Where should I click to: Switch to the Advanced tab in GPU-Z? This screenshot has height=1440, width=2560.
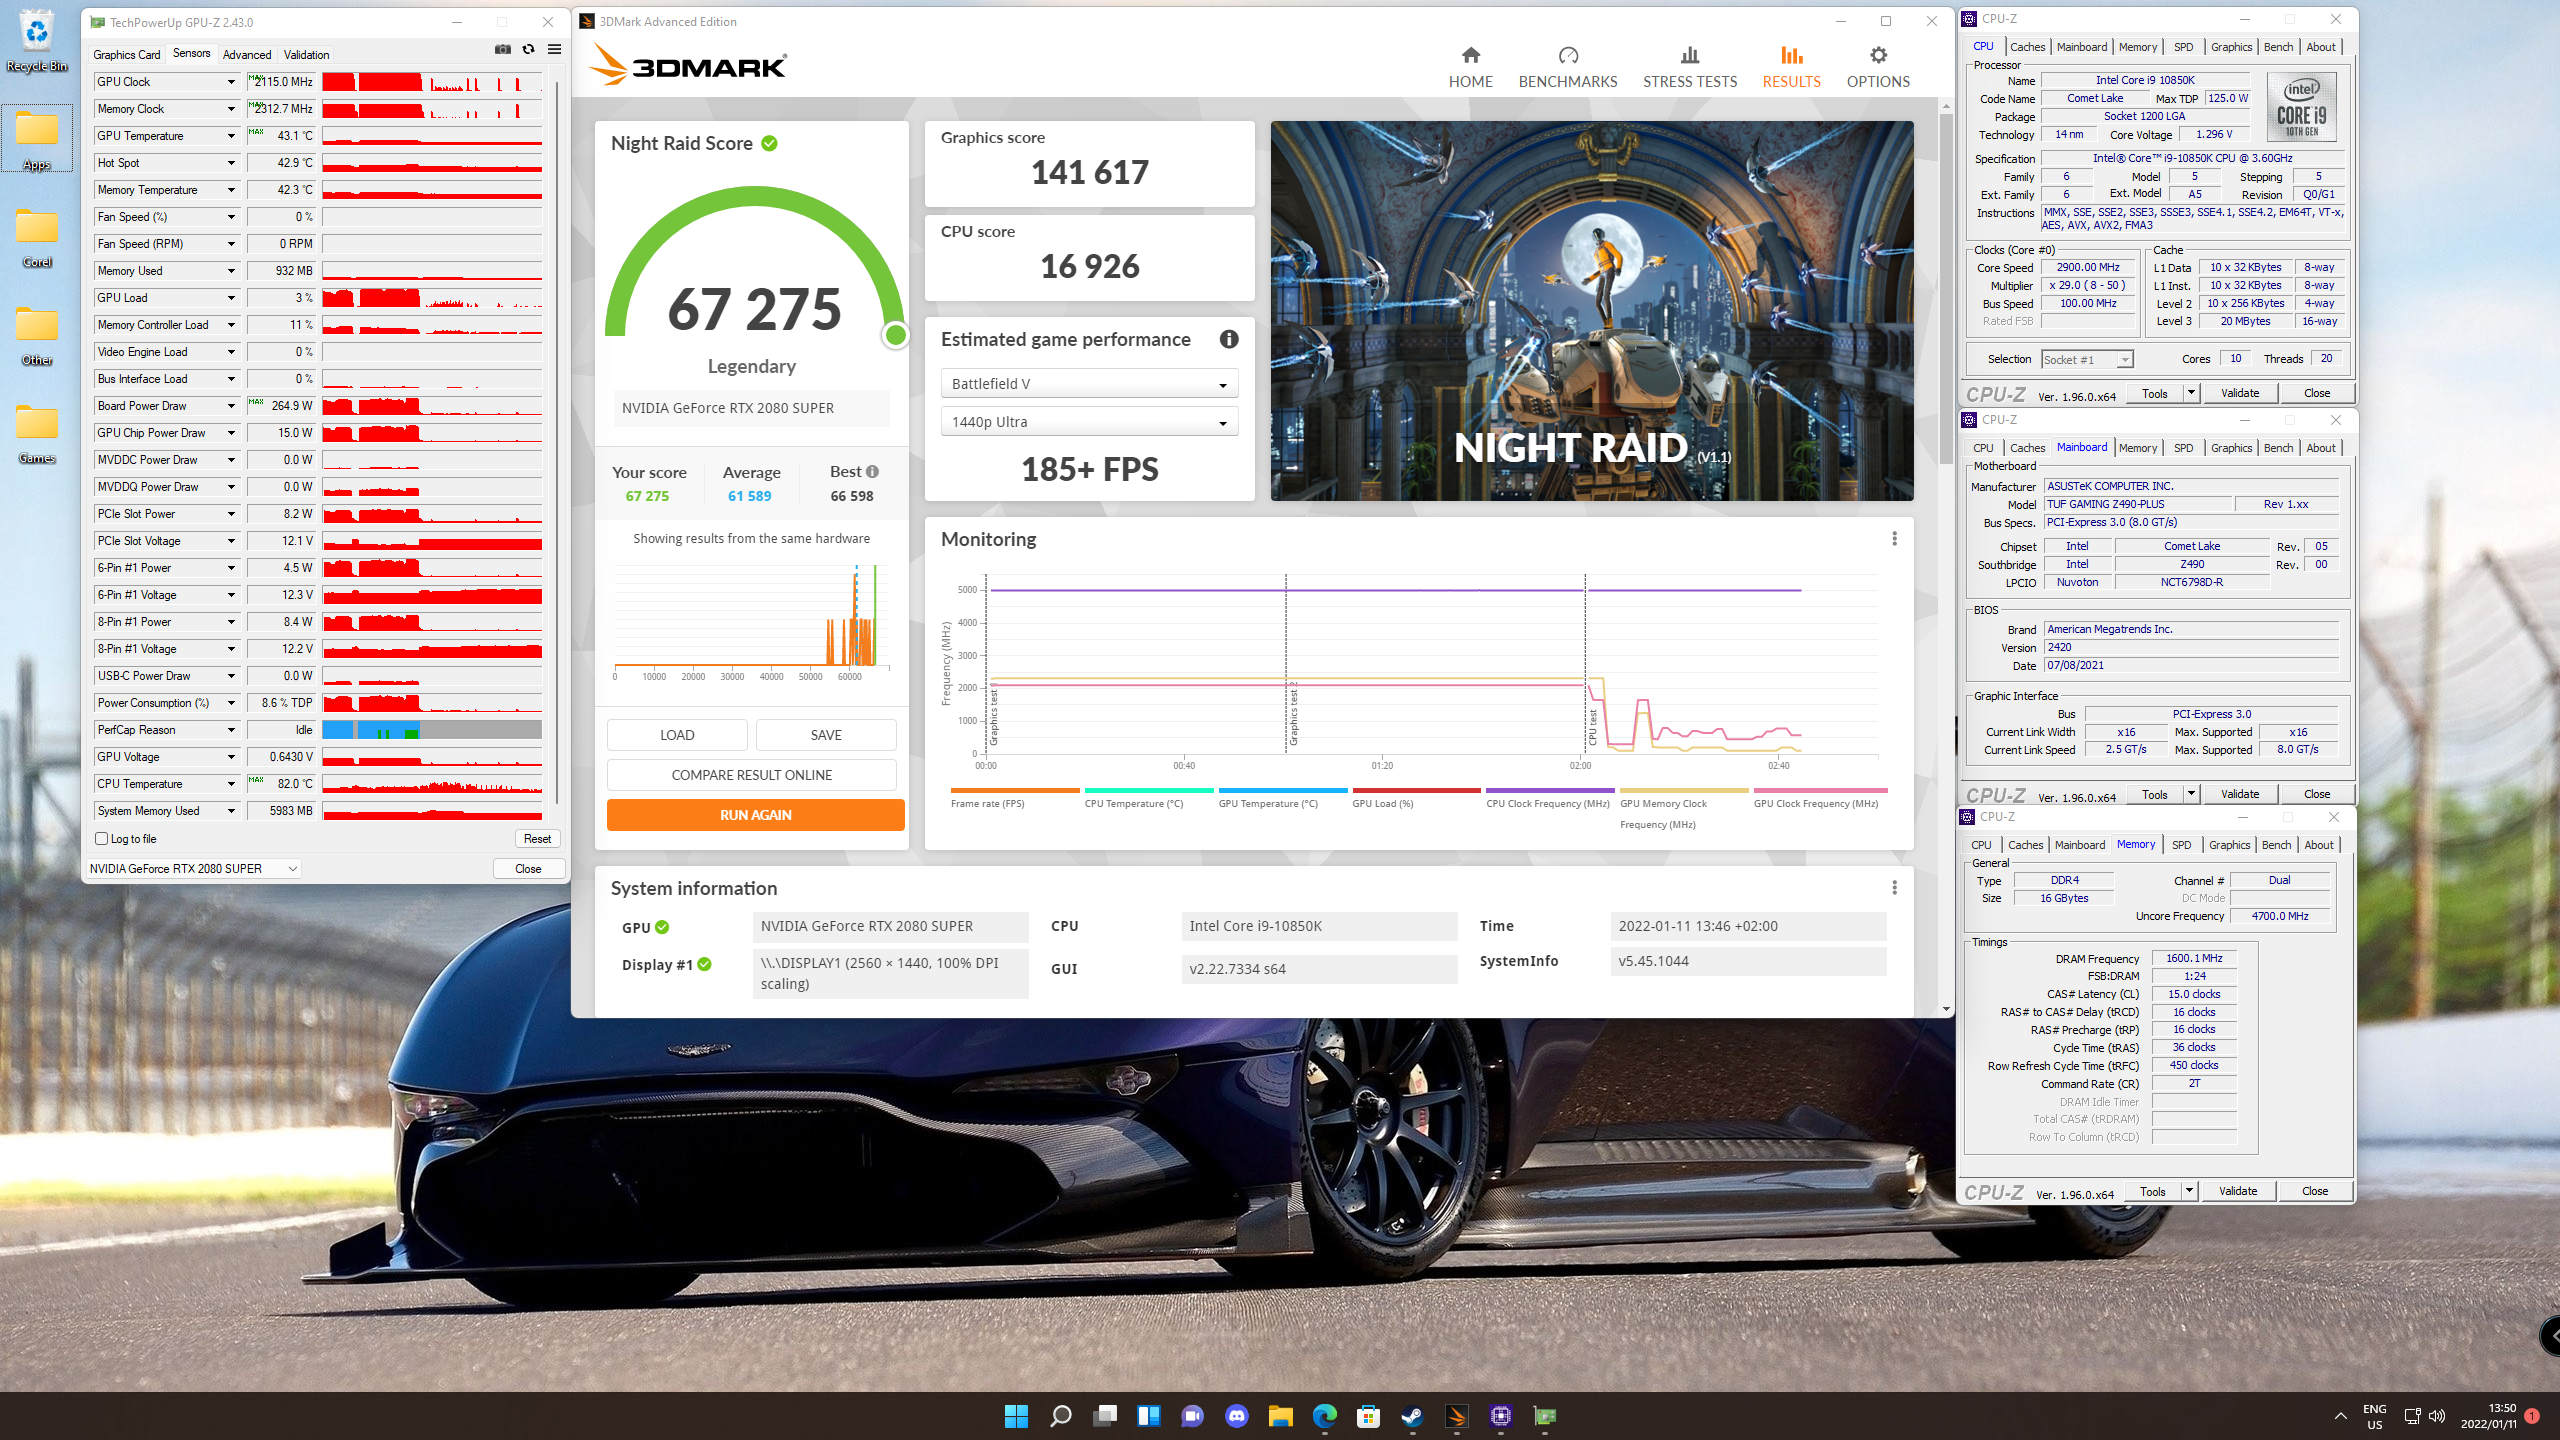(x=246, y=55)
